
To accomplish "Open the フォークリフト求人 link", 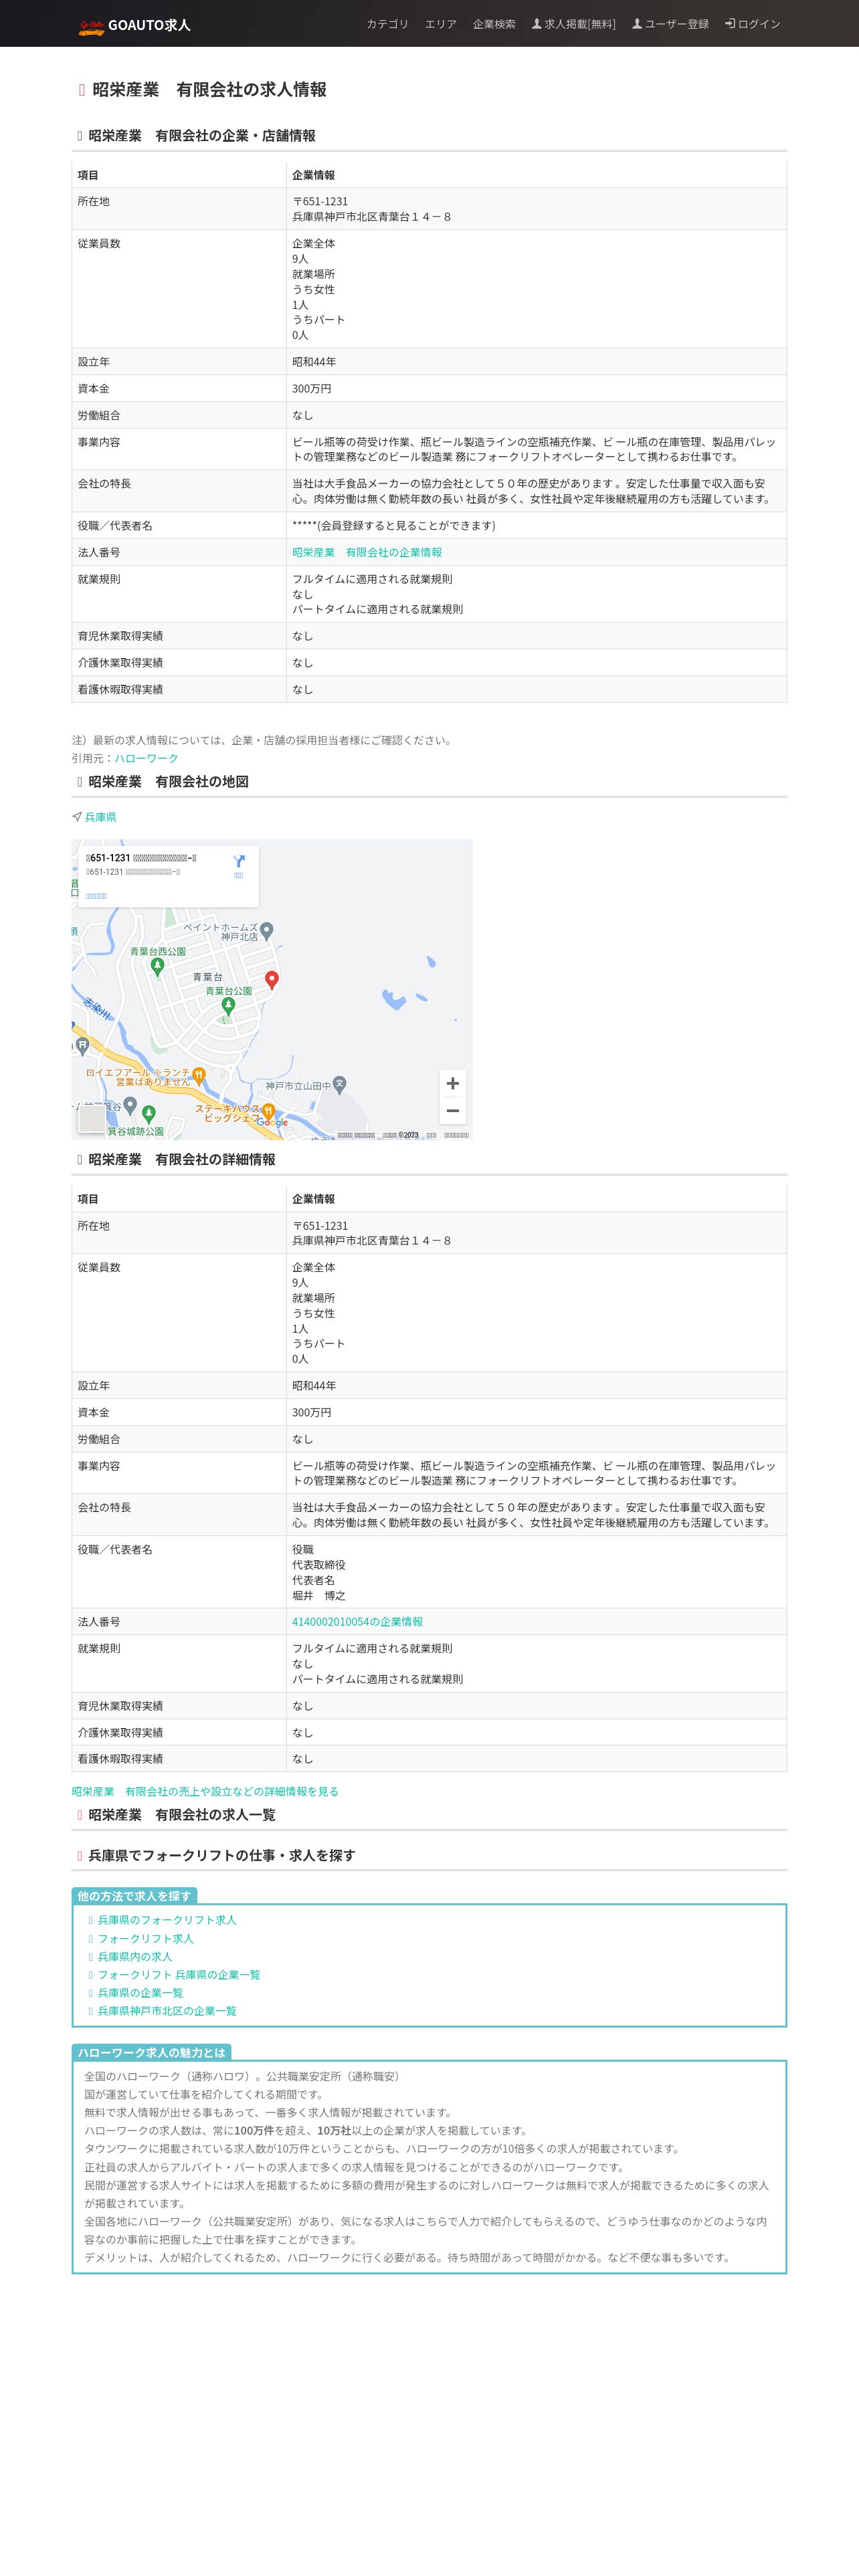I will (146, 1938).
